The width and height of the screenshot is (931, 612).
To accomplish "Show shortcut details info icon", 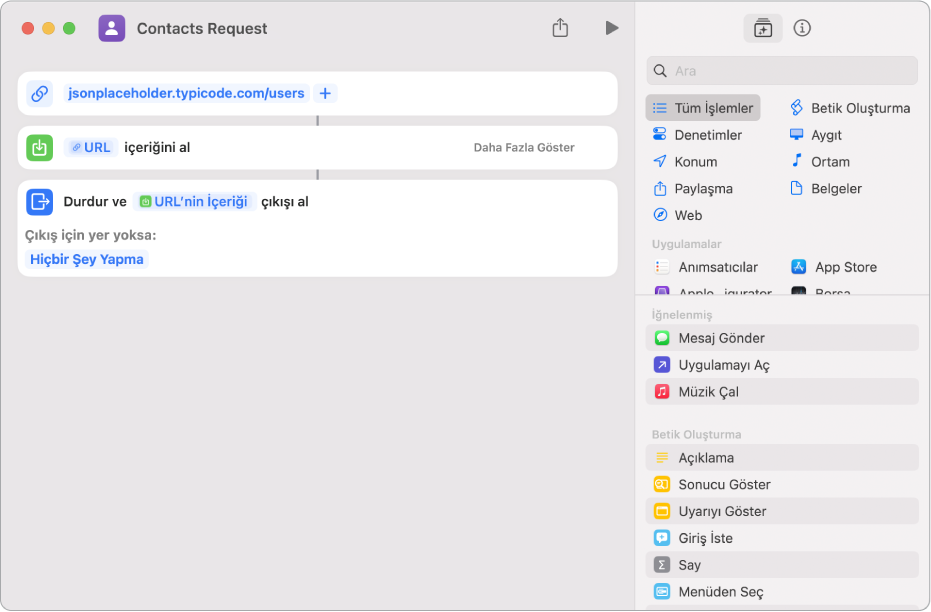I will click(x=802, y=28).
